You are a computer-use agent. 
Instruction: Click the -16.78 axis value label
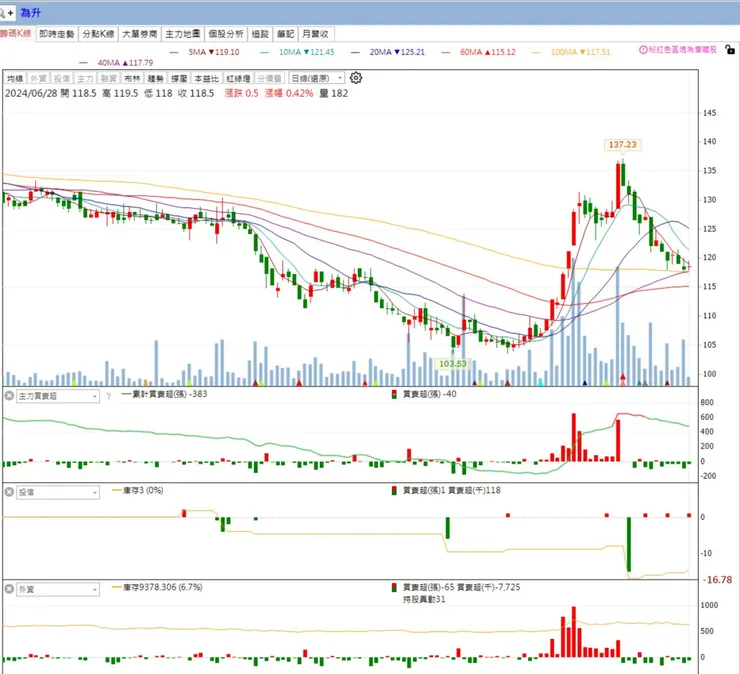click(718, 580)
